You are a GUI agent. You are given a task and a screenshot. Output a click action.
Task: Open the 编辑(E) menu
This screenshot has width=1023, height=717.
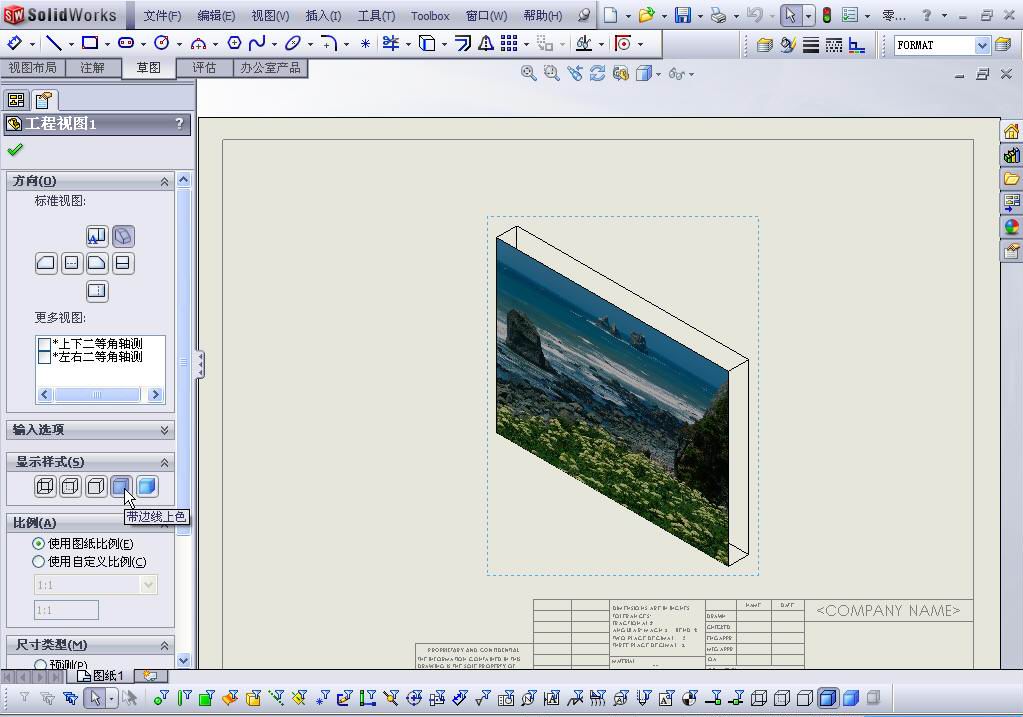(216, 16)
